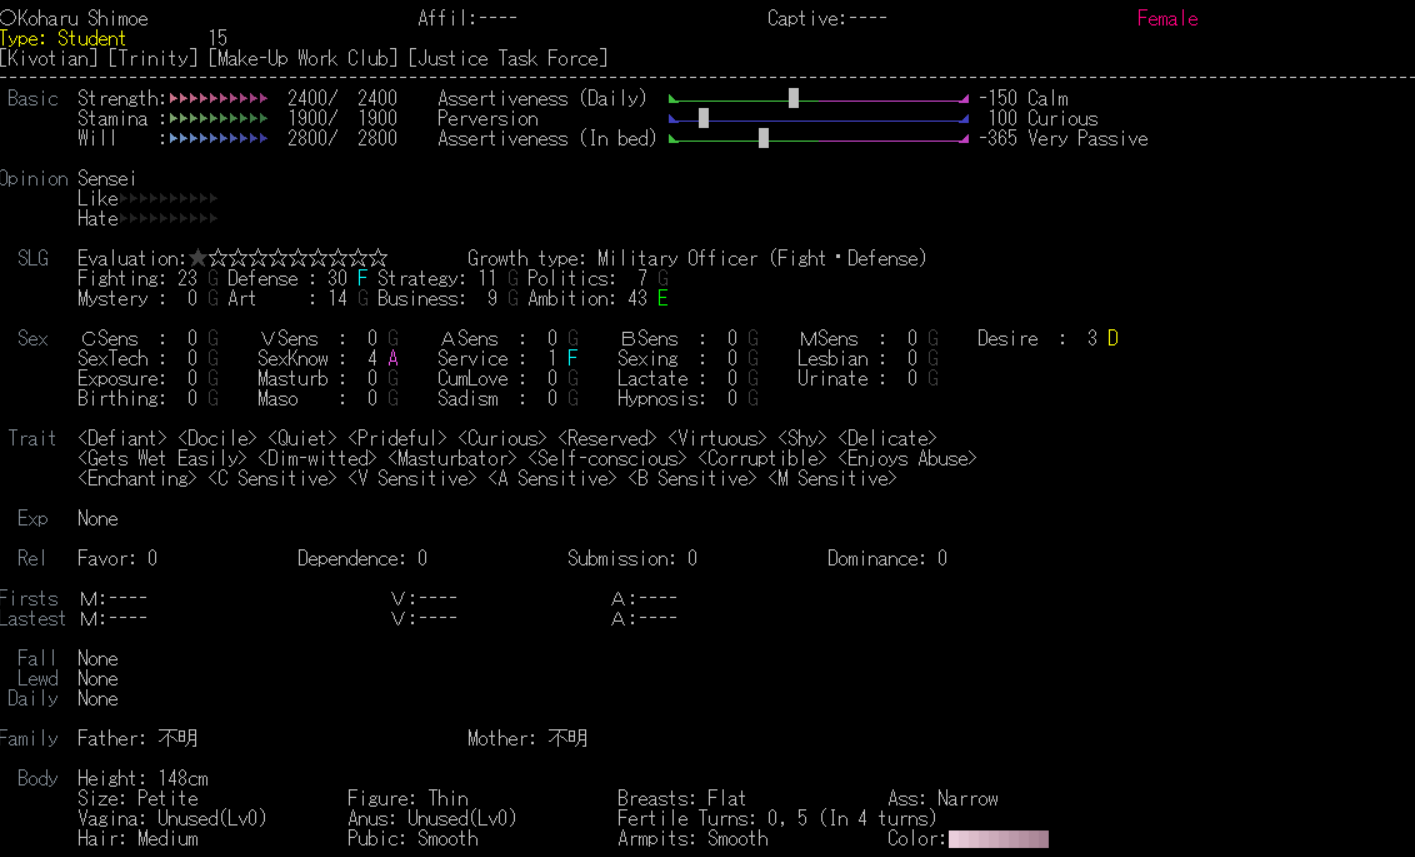Image resolution: width=1415 pixels, height=857 pixels.
Task: Click the 'Ambition: 43' stat
Action: coord(587,299)
